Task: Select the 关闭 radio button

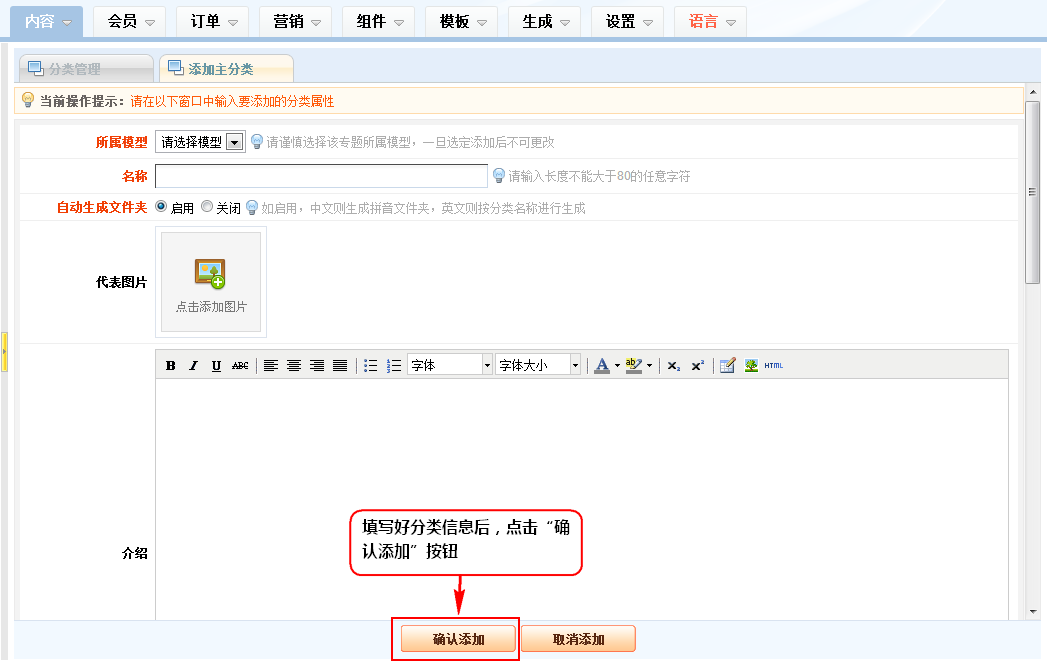Action: (x=207, y=207)
